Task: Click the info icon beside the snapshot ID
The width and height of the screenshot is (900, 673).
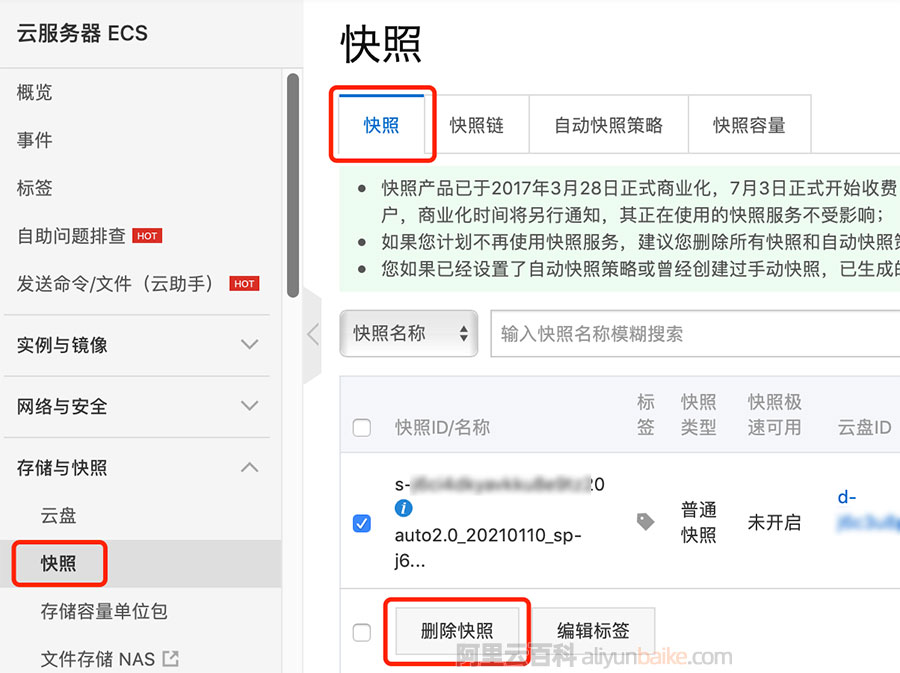Action: tap(404, 508)
